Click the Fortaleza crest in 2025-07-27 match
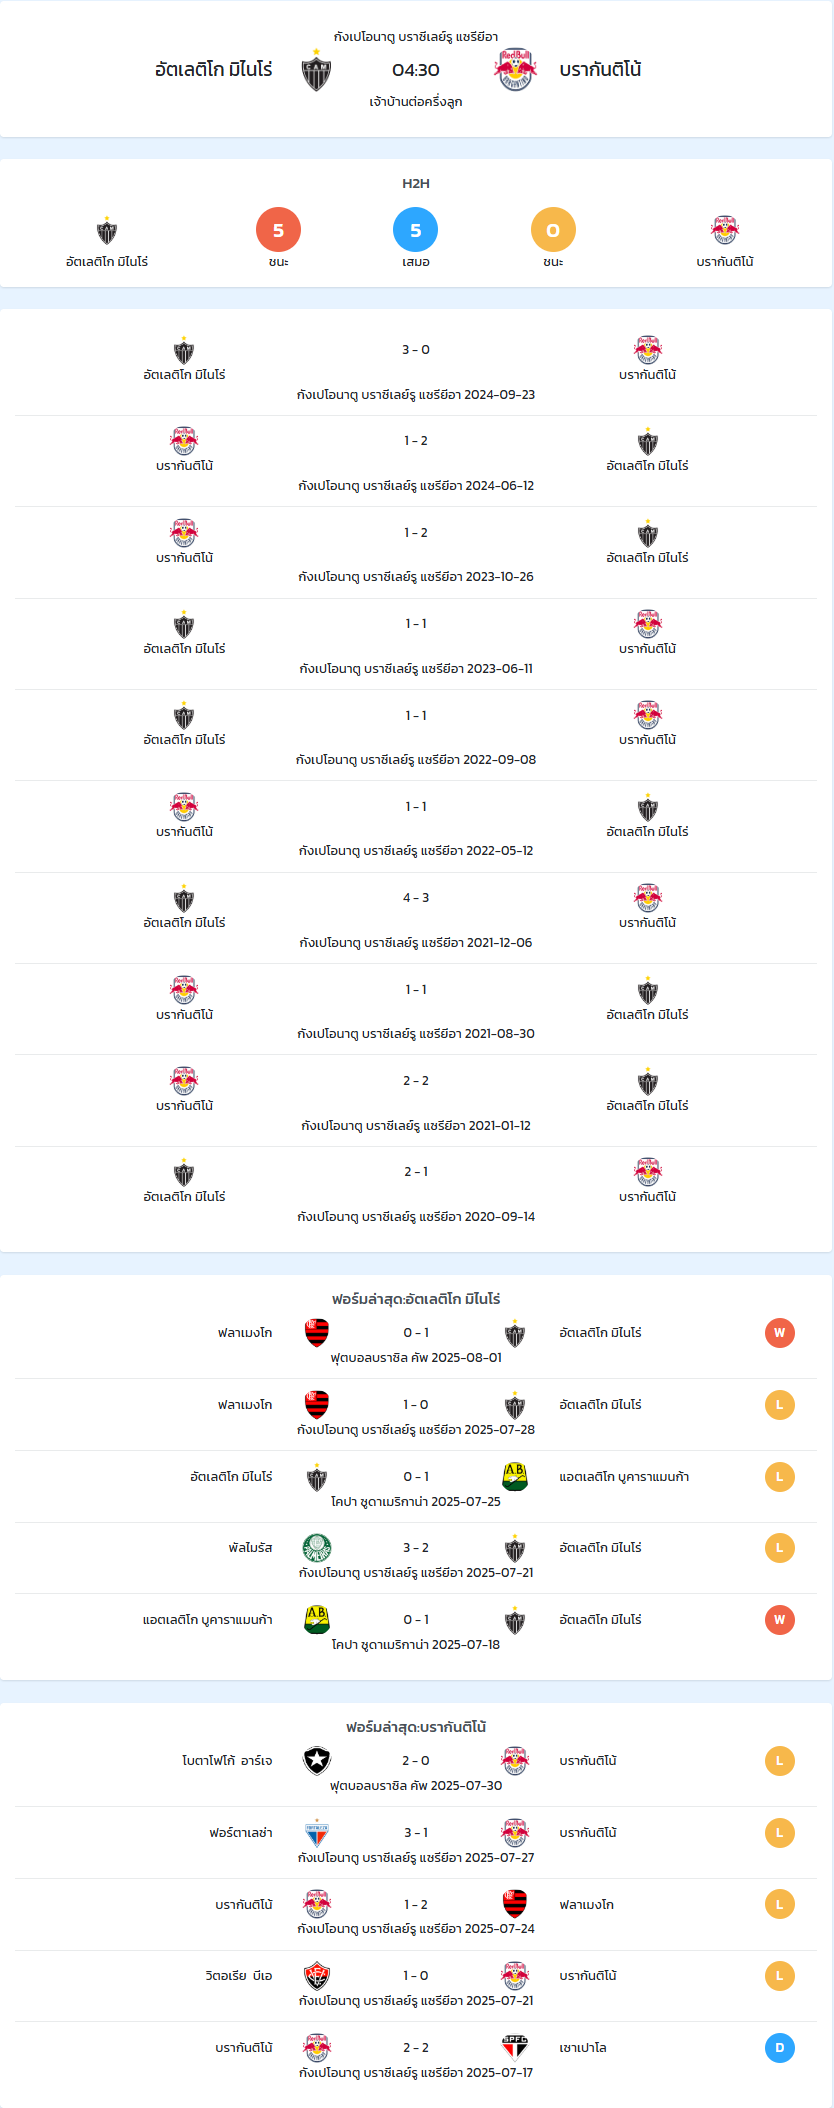 click(317, 1833)
